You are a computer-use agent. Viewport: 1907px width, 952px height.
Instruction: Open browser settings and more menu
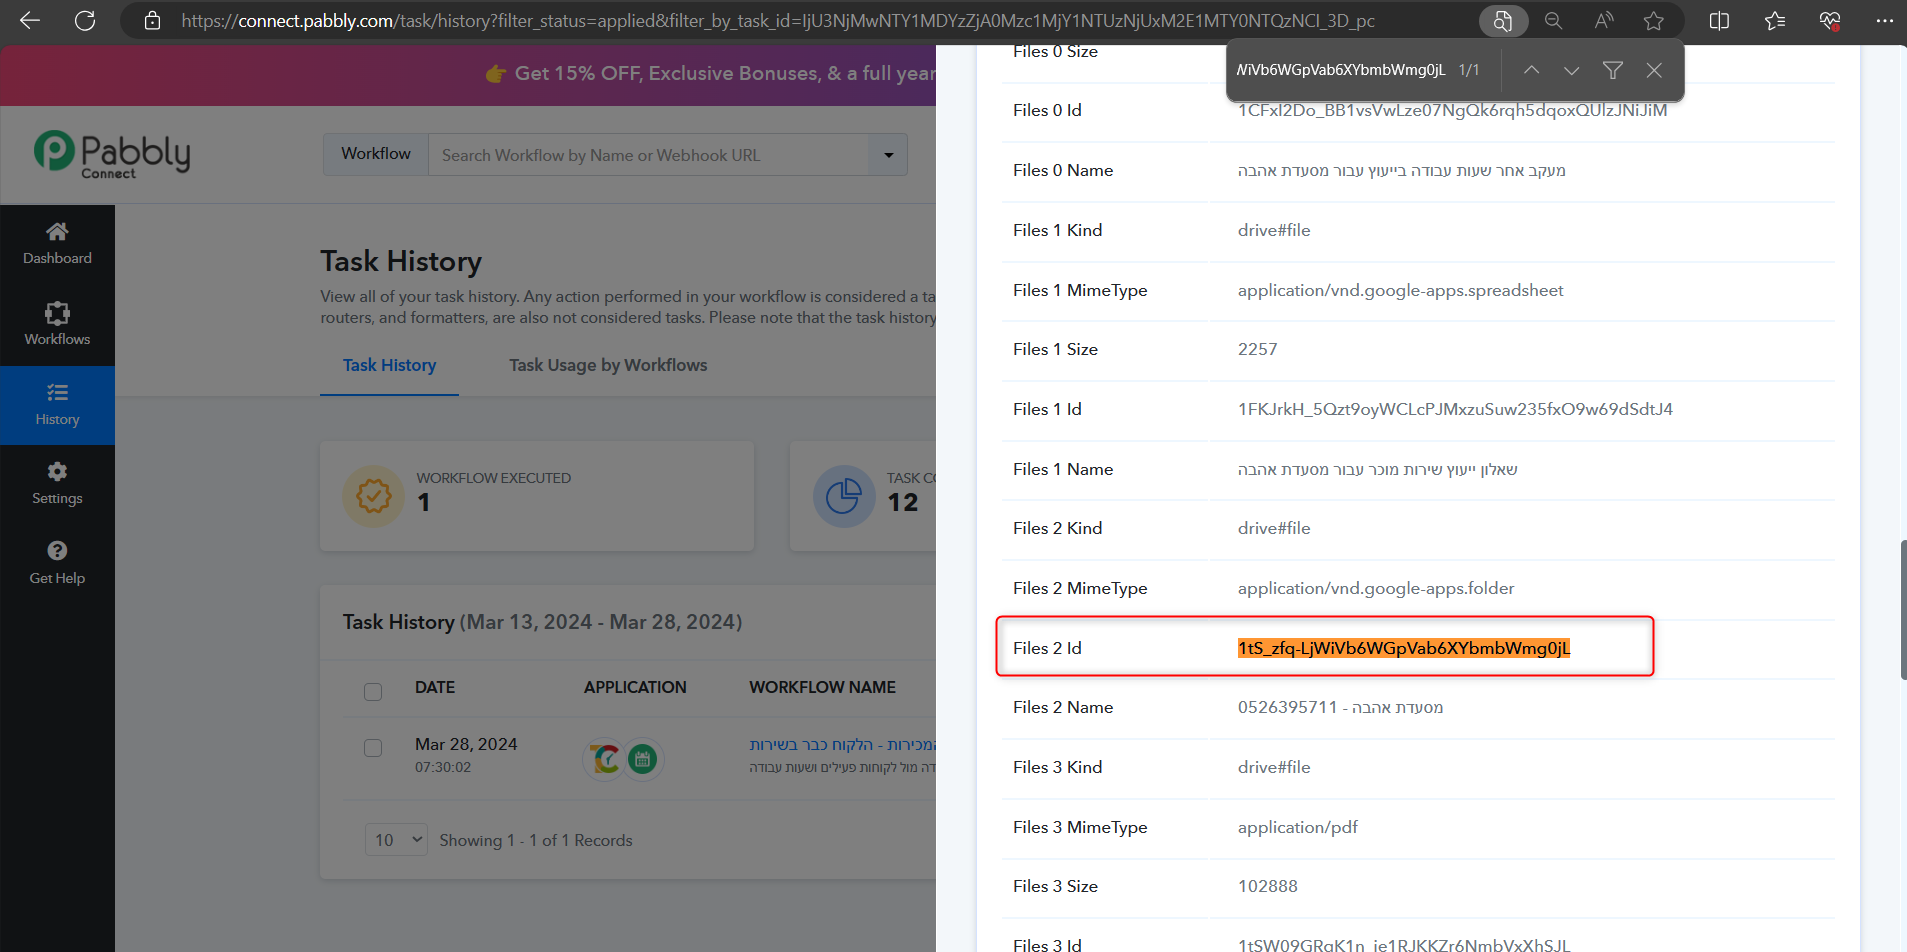[x=1885, y=20]
